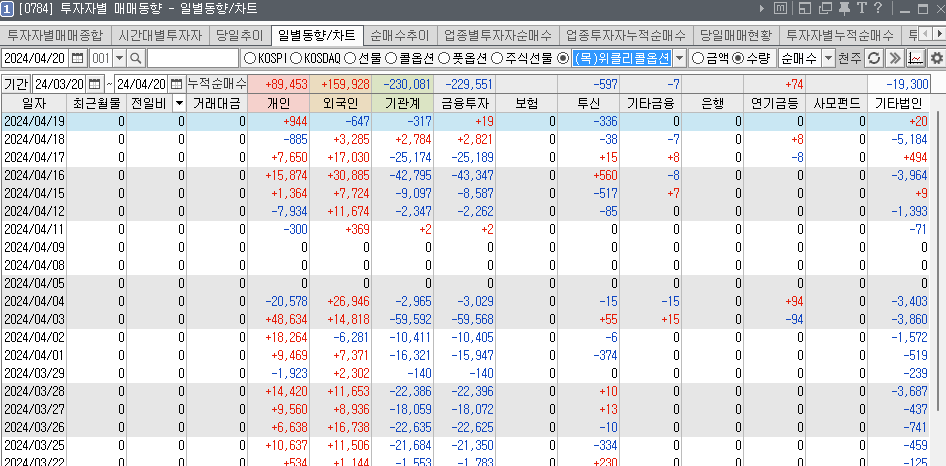Viewport: 946px width, 466px height.
Task: Click the 외국인 column header
Action: click(x=339, y=103)
